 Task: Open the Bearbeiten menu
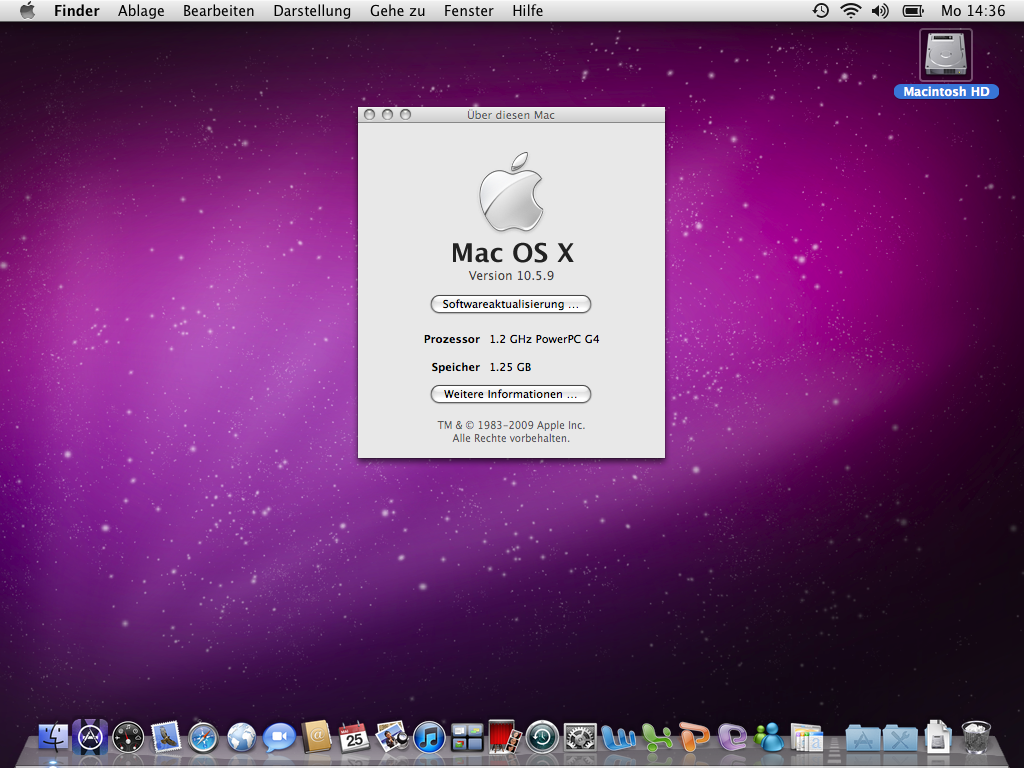(x=218, y=10)
